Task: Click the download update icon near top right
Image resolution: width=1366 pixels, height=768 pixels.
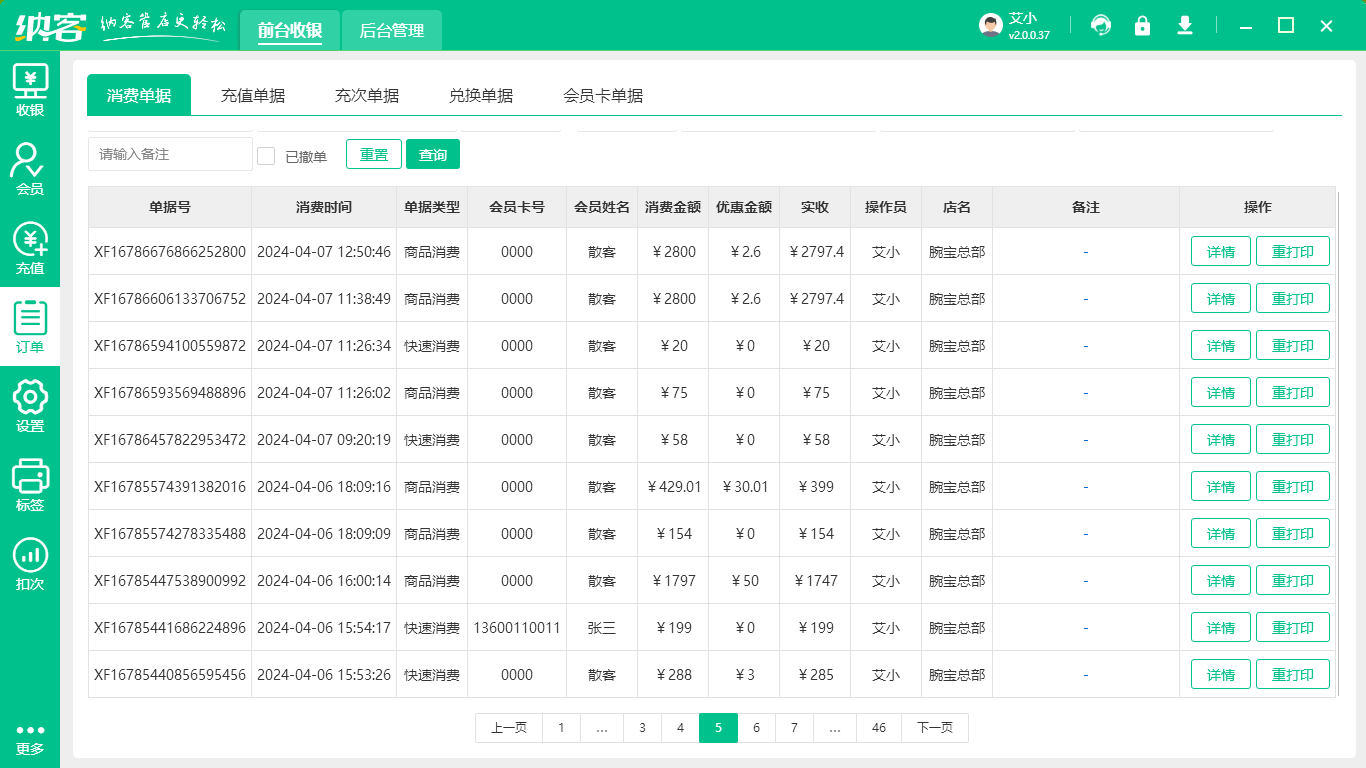Action: point(1185,25)
